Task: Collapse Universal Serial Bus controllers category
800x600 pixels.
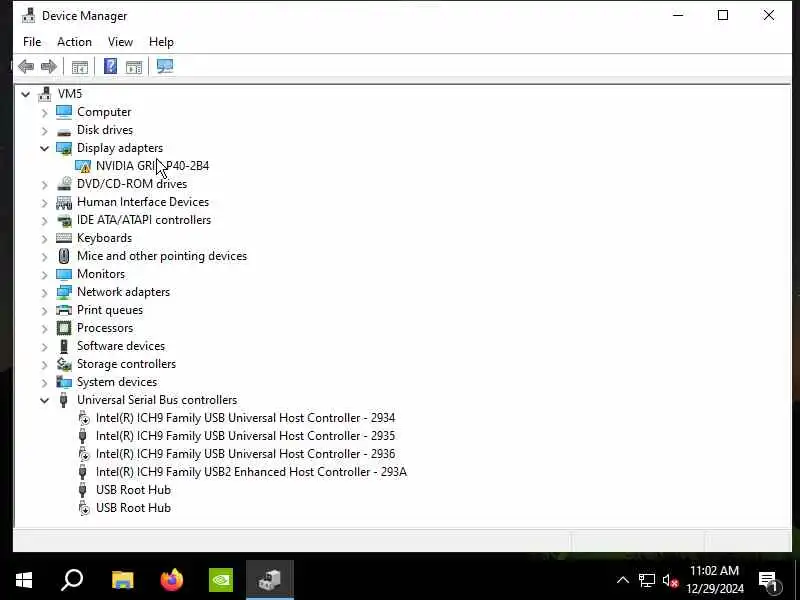Action: tap(44, 401)
